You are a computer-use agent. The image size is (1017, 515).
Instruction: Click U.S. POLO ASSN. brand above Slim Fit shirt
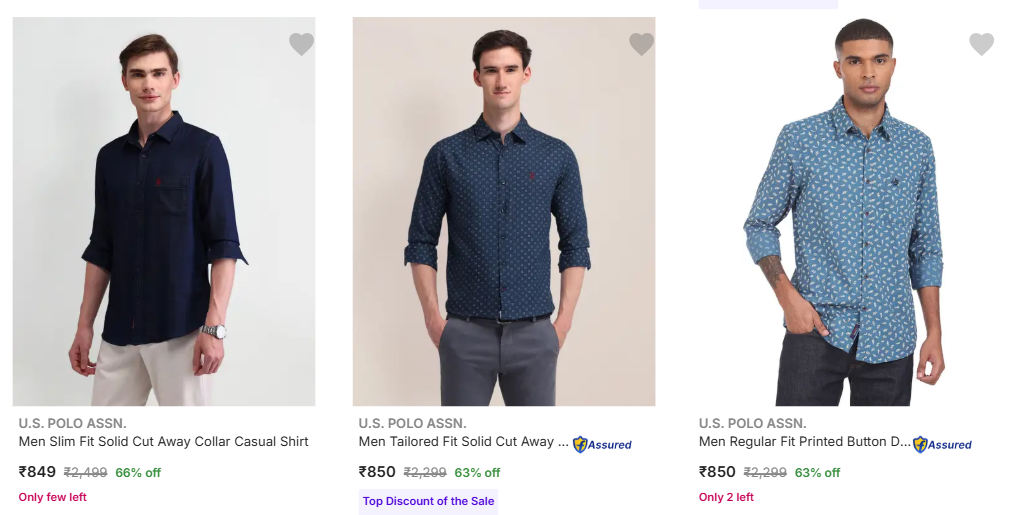pyautogui.click(x=72, y=423)
